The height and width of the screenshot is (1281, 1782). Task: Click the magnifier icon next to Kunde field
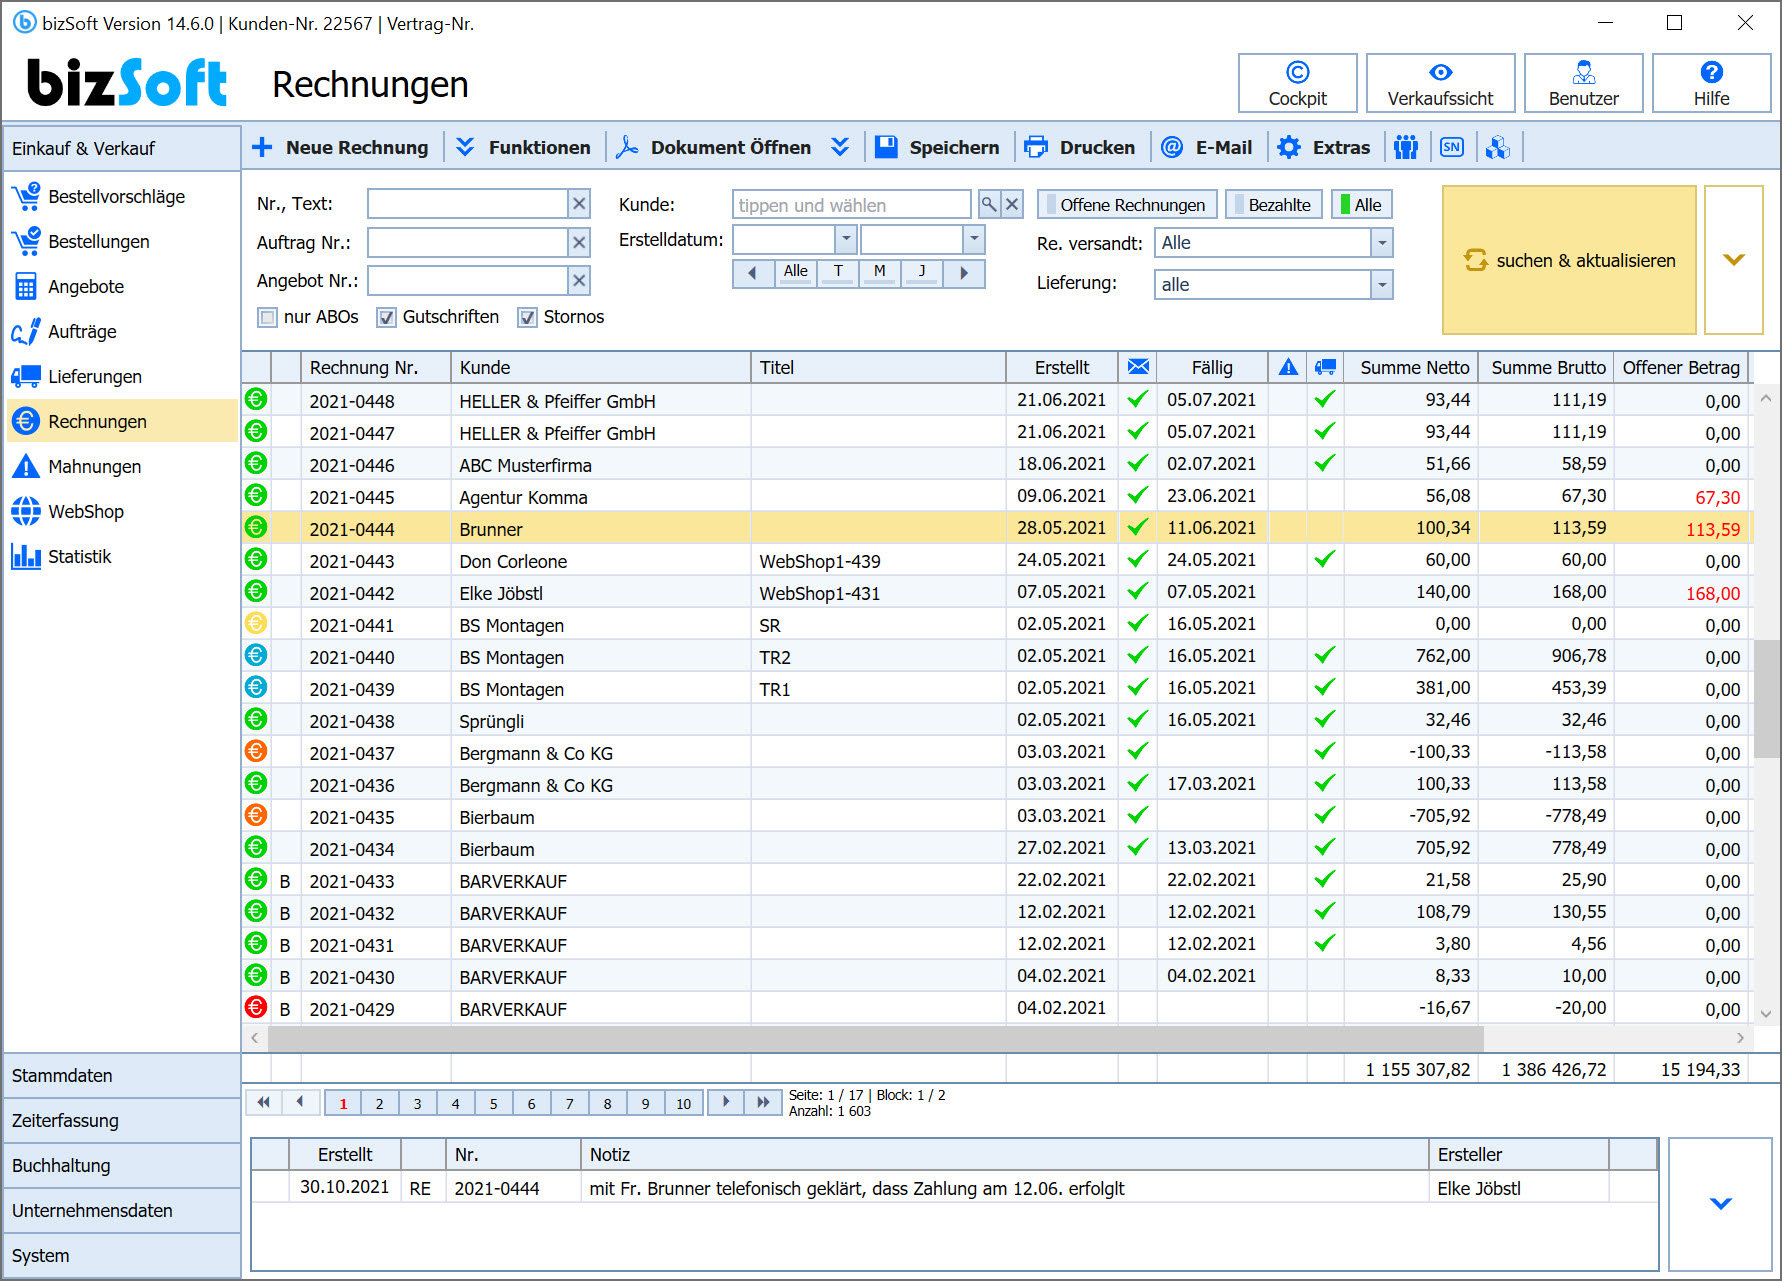pyautogui.click(x=988, y=205)
